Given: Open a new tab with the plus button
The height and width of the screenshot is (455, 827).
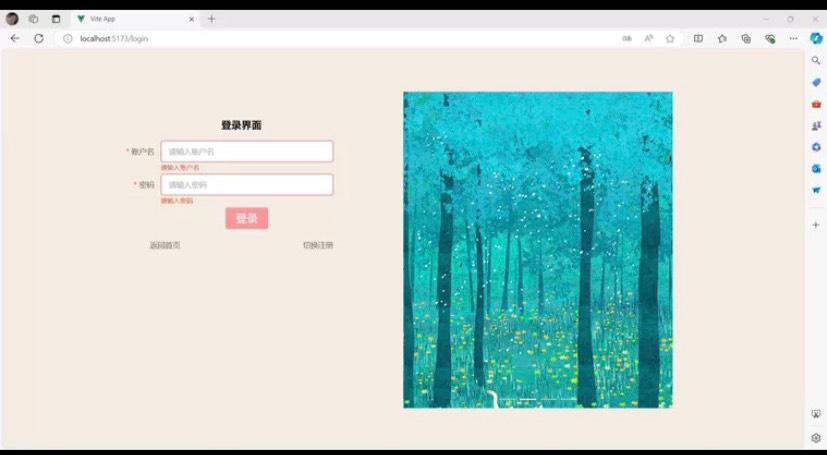Looking at the screenshot, I should pyautogui.click(x=211, y=19).
